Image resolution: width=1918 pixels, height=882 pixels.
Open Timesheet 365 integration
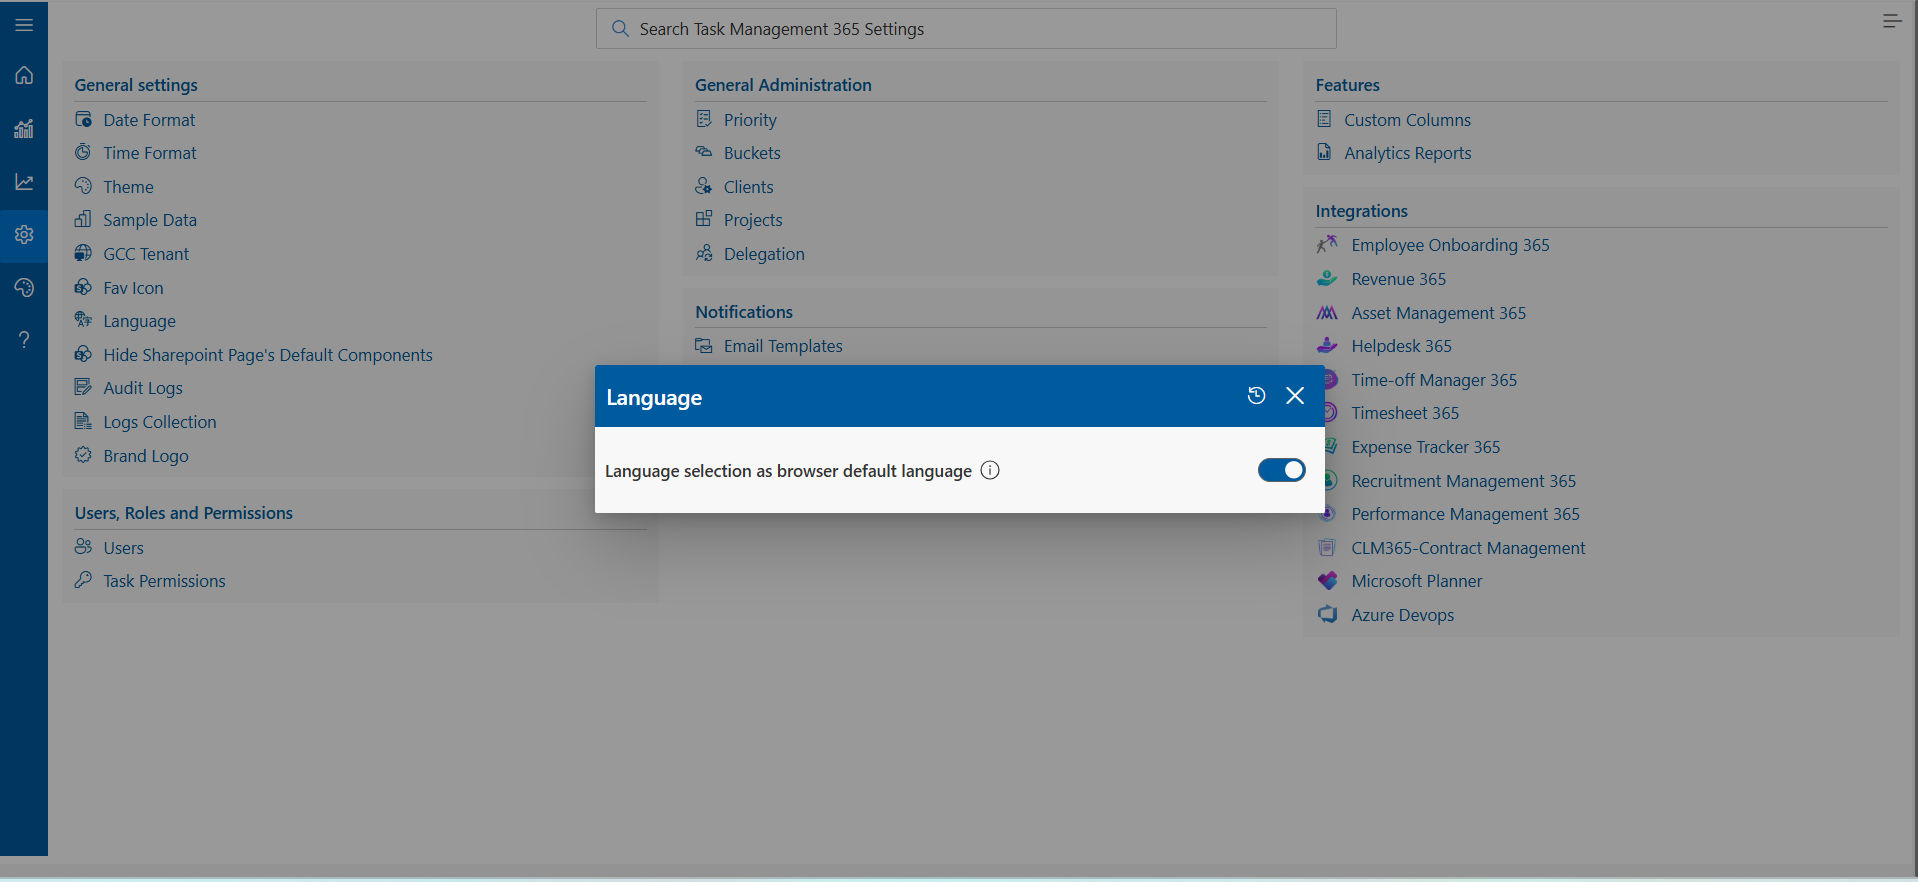click(1405, 413)
